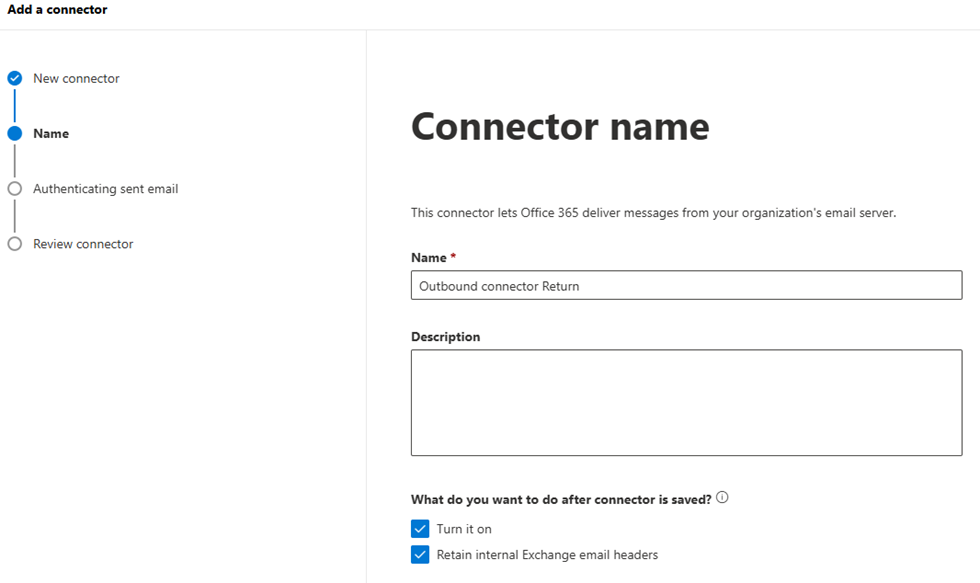Click the Authenticating sent email step circle
The height and width of the screenshot is (583, 980).
[x=14, y=188]
